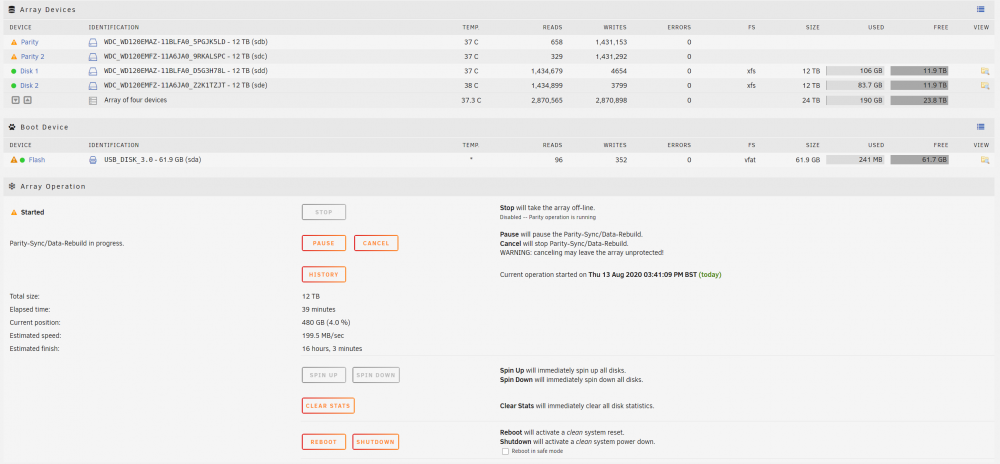Click the total reads value 2,870,565
Image resolution: width=1000 pixels, height=464 pixels.
[x=547, y=101]
